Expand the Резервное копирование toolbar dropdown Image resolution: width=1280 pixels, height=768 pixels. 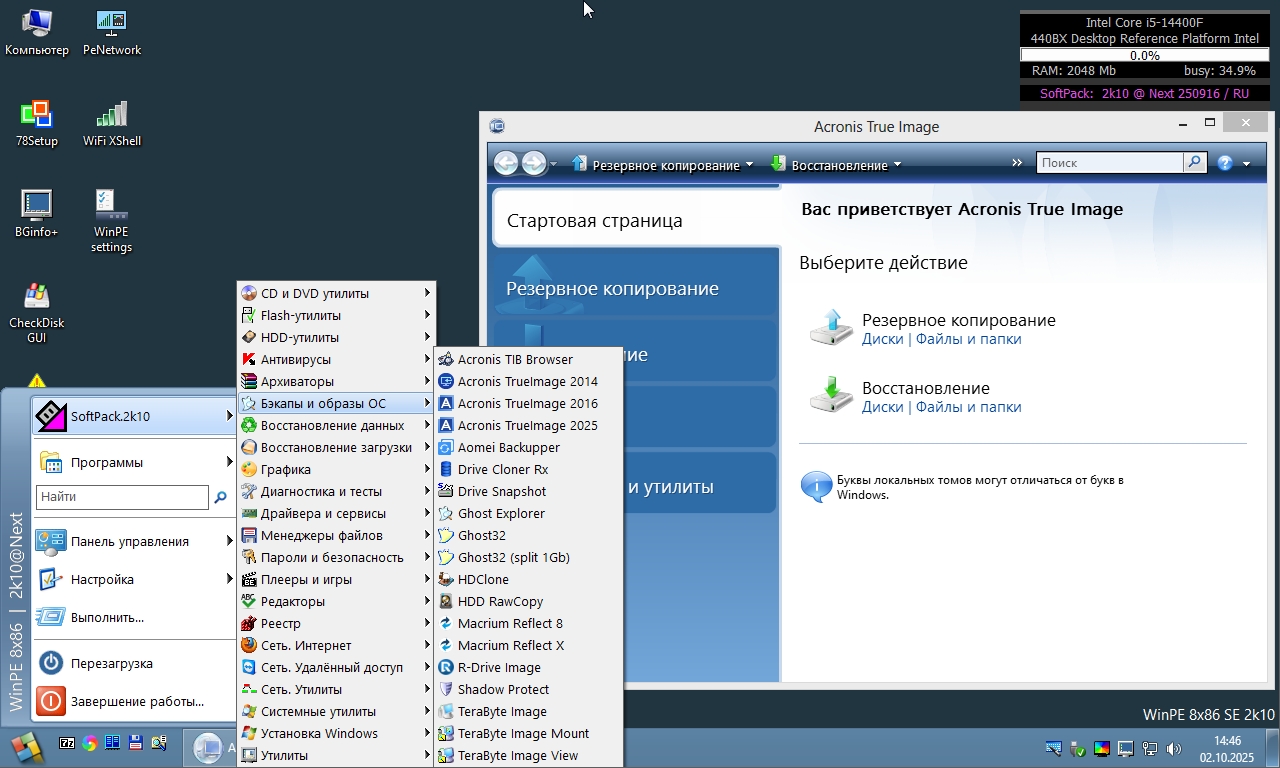(749, 165)
